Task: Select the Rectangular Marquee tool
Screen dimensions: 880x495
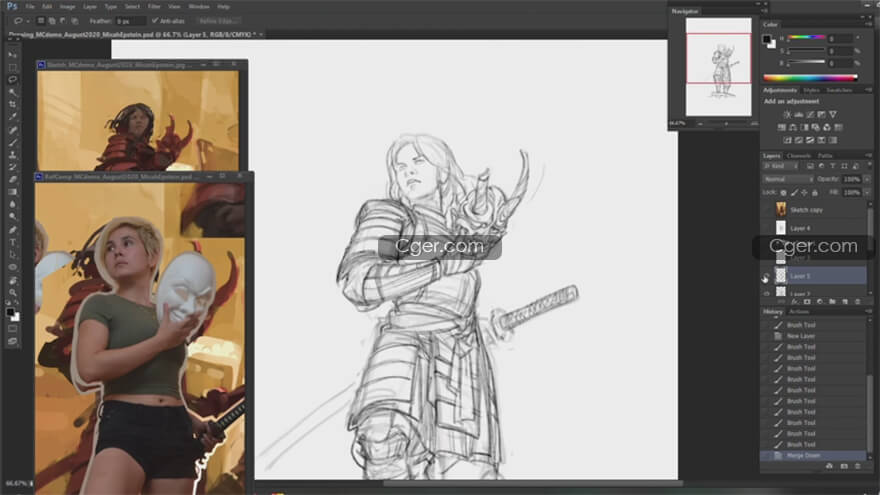Action: (x=12, y=67)
